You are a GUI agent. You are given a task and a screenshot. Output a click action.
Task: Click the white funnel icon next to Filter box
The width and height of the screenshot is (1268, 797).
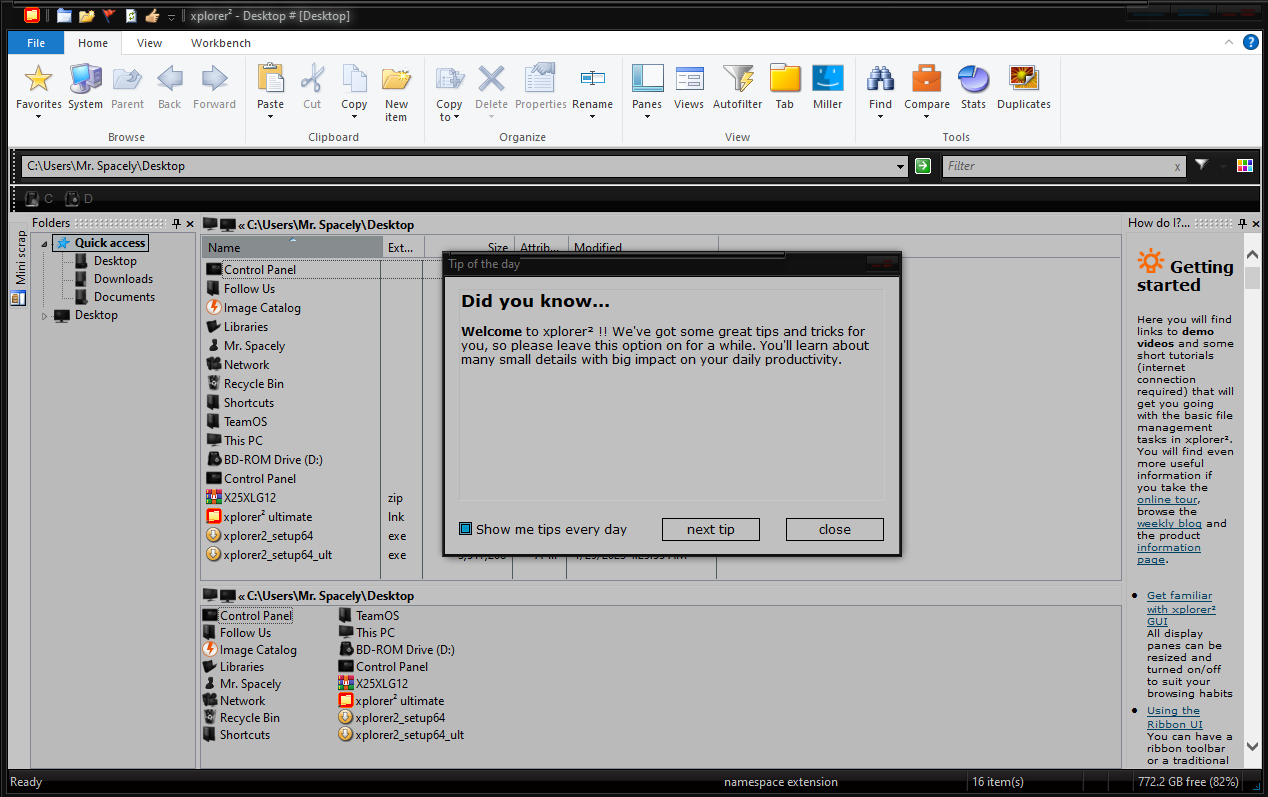click(1202, 166)
